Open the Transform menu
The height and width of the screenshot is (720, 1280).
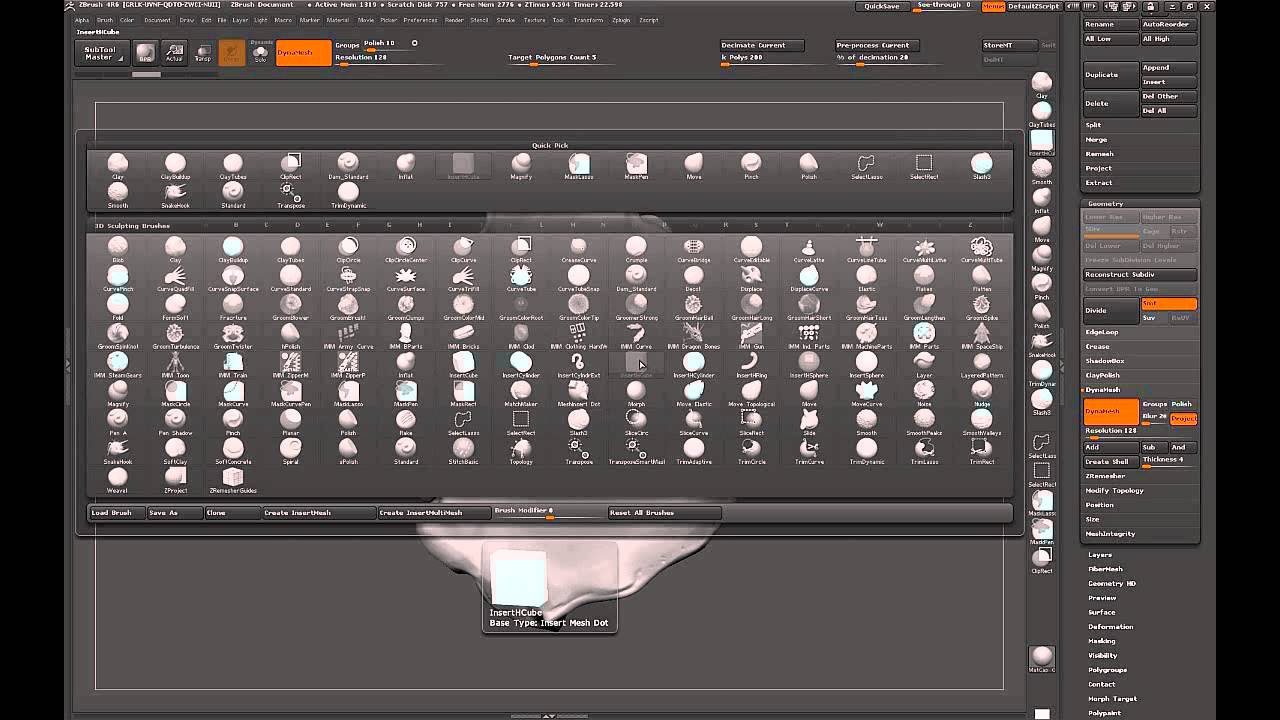pos(589,20)
